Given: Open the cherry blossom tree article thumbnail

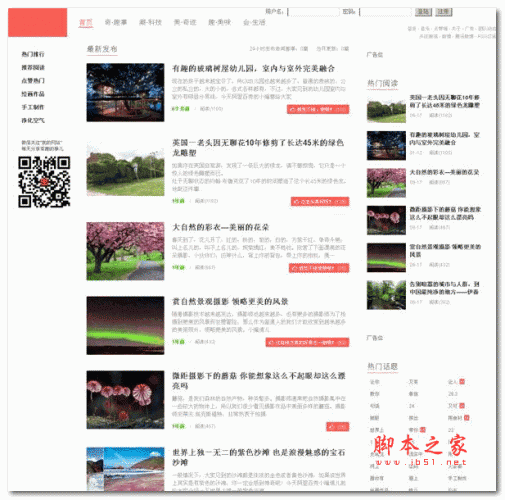Looking at the screenshot, I should [125, 251].
